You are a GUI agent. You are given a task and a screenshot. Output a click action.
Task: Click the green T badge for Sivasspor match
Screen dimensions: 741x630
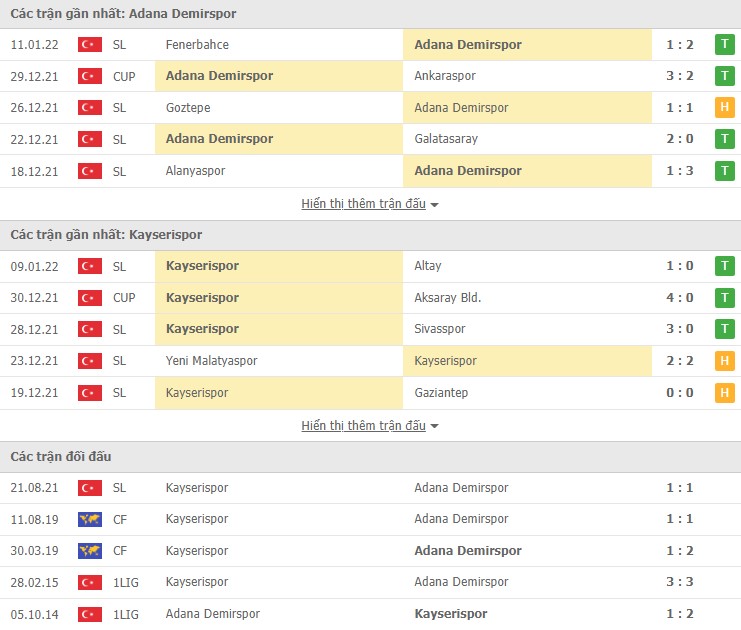click(724, 329)
